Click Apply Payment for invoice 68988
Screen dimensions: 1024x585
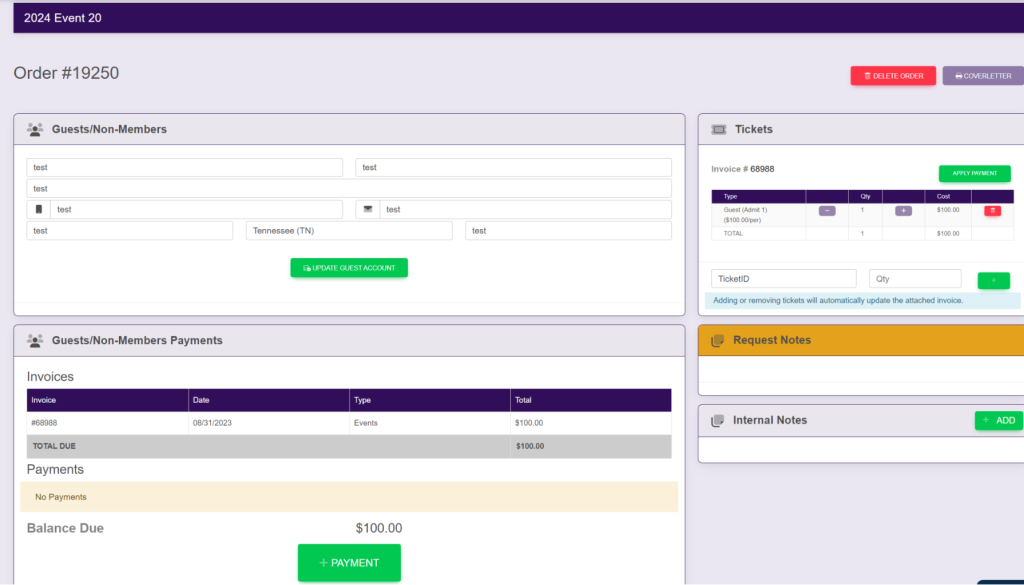[974, 173]
